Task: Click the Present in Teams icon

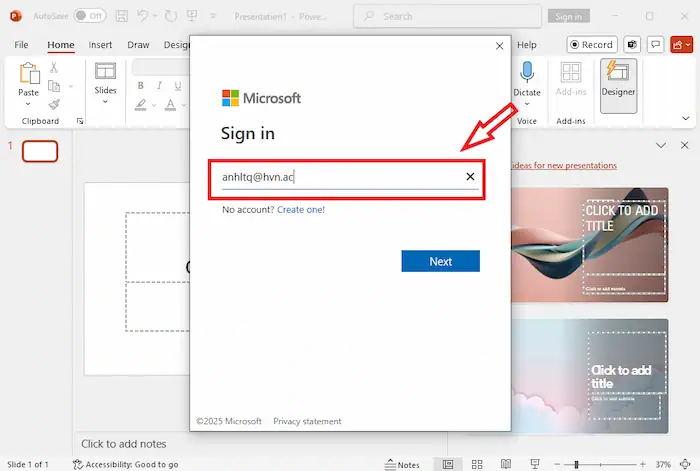Action: [x=632, y=45]
